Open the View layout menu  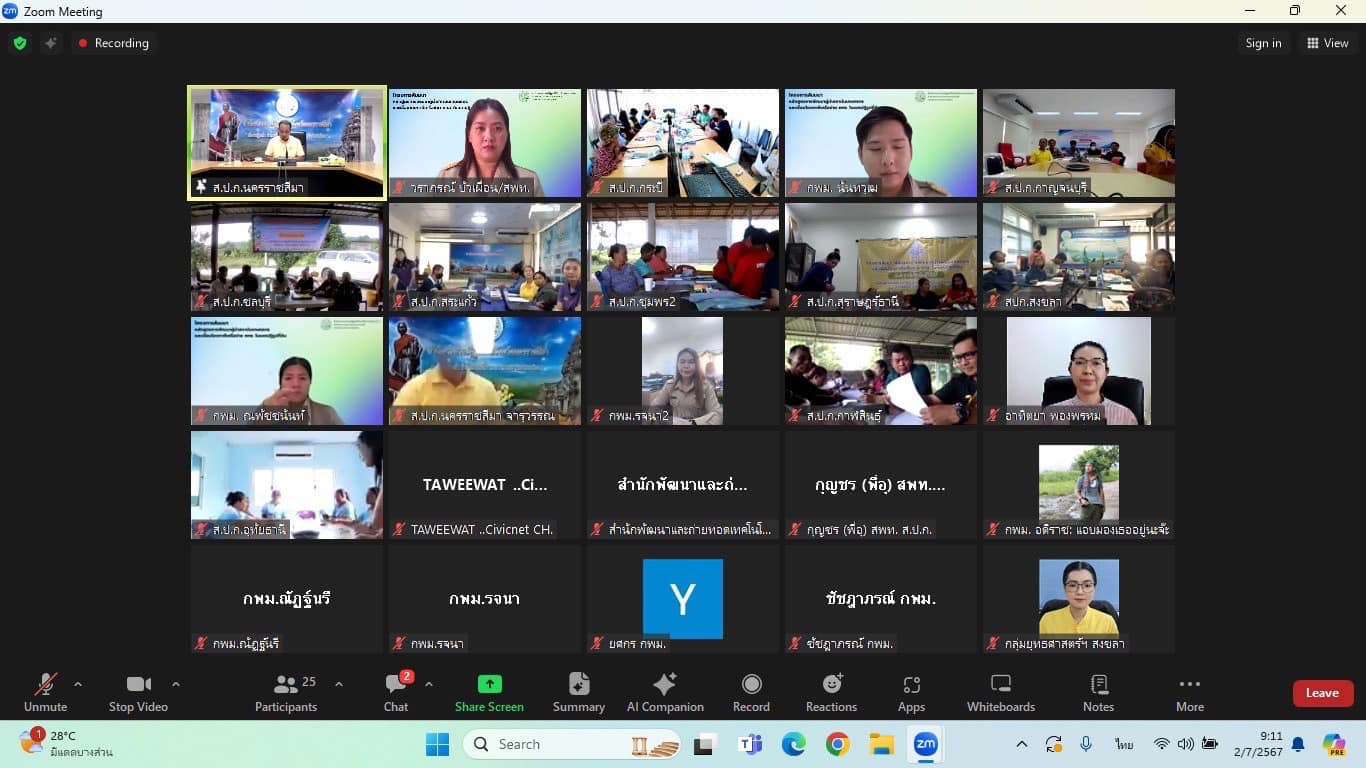pyautogui.click(x=1328, y=43)
